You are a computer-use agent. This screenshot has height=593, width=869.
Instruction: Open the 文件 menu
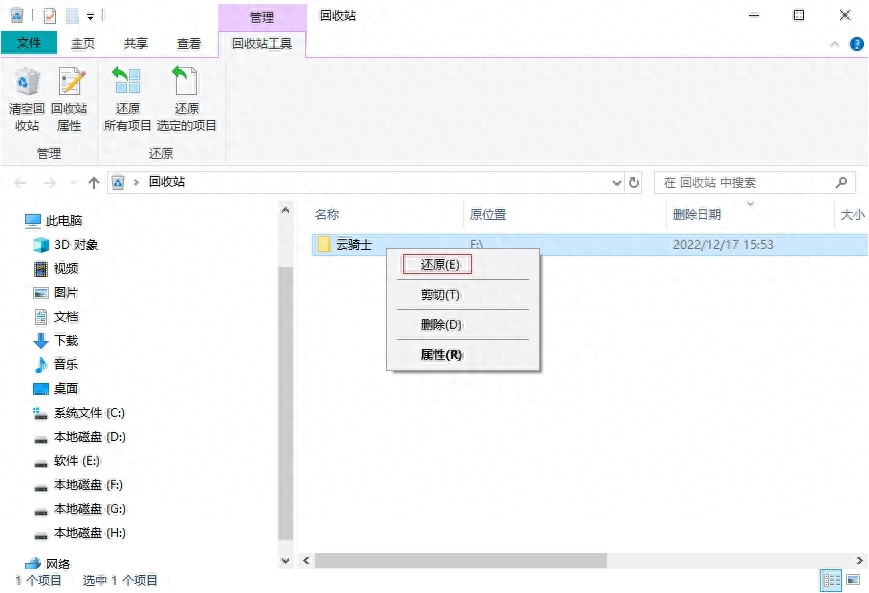pos(28,43)
